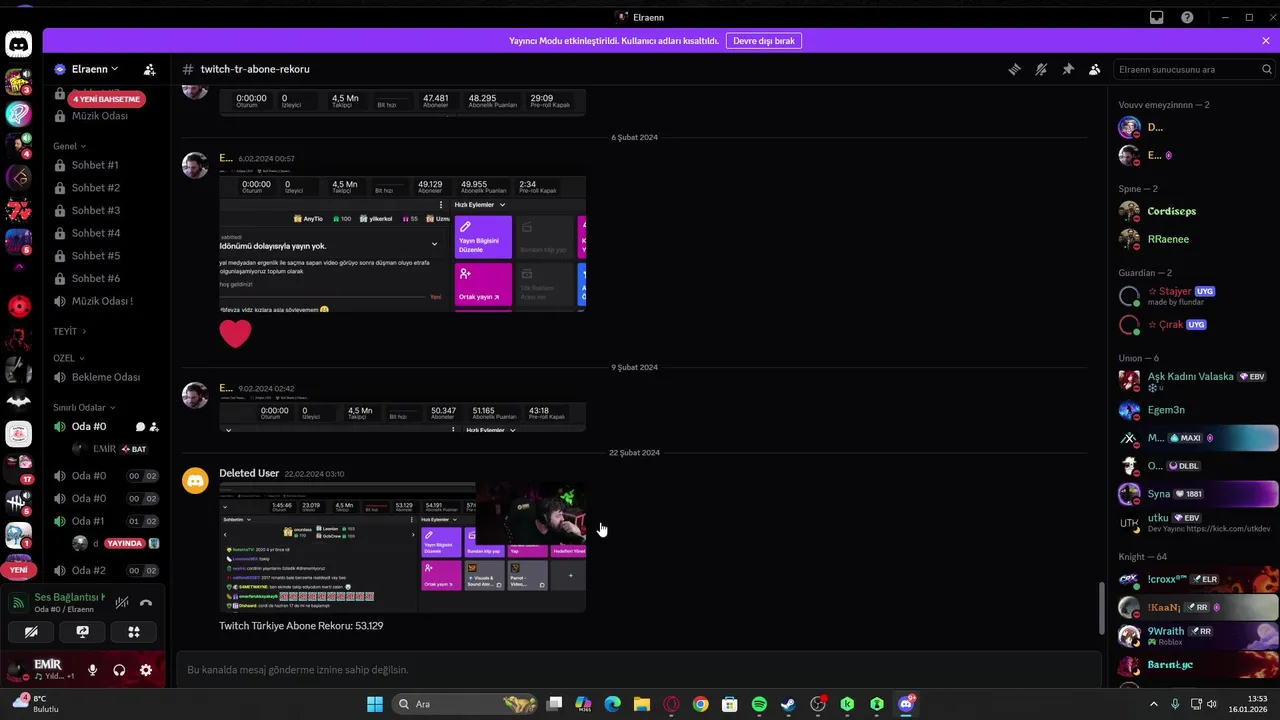Toggle the camera button in voice panel

(x=31, y=632)
